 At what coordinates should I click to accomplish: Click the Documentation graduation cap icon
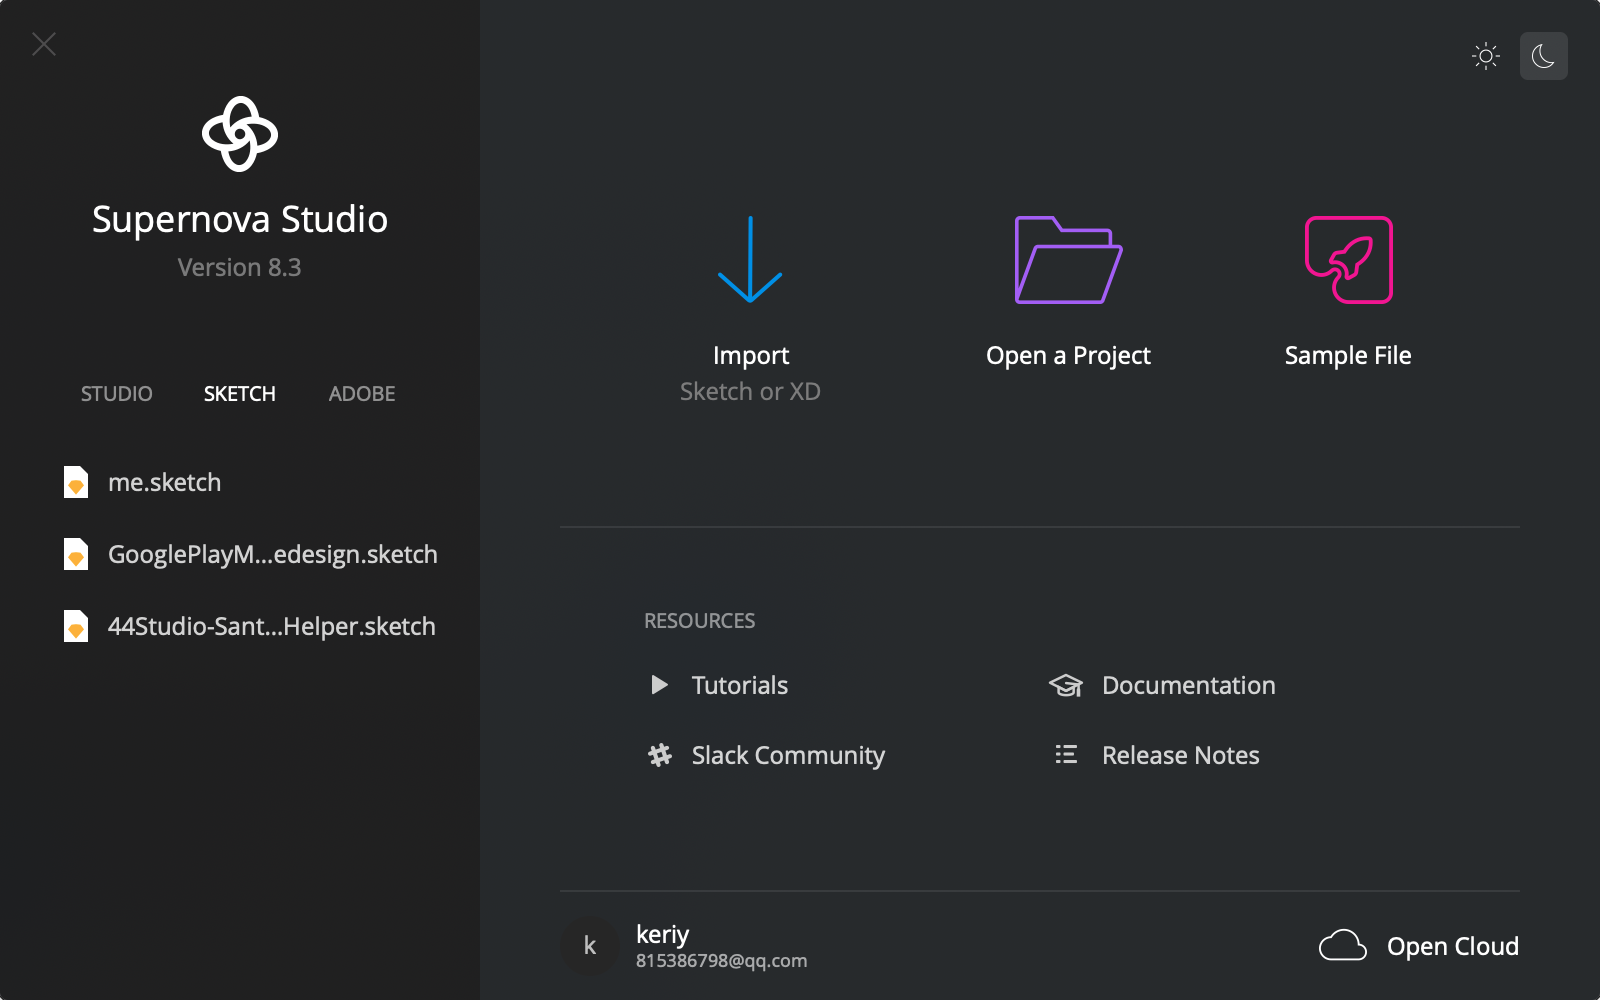coord(1066,685)
